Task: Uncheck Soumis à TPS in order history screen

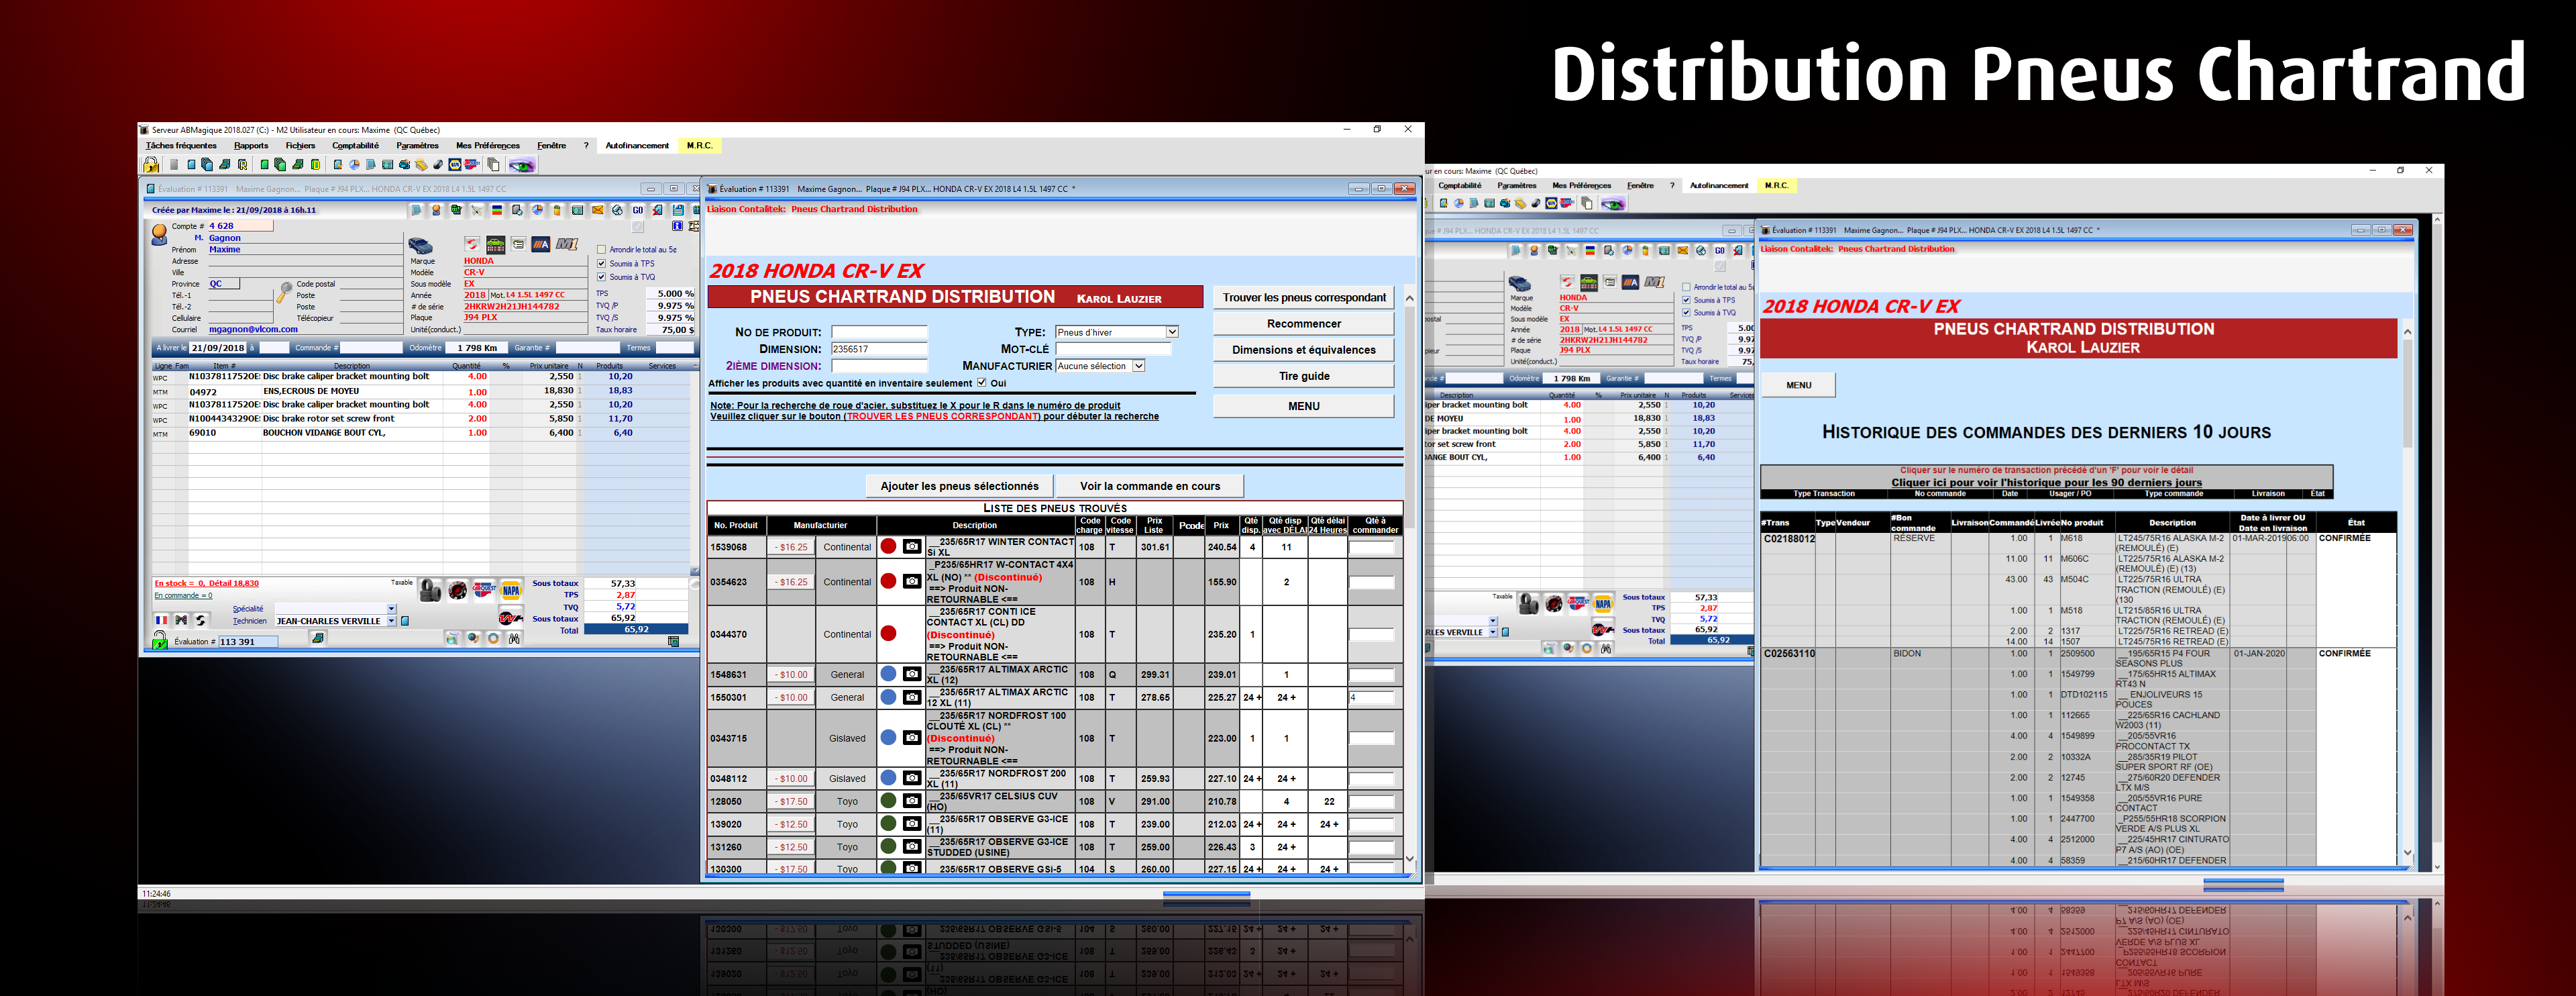Action: (x=1686, y=300)
